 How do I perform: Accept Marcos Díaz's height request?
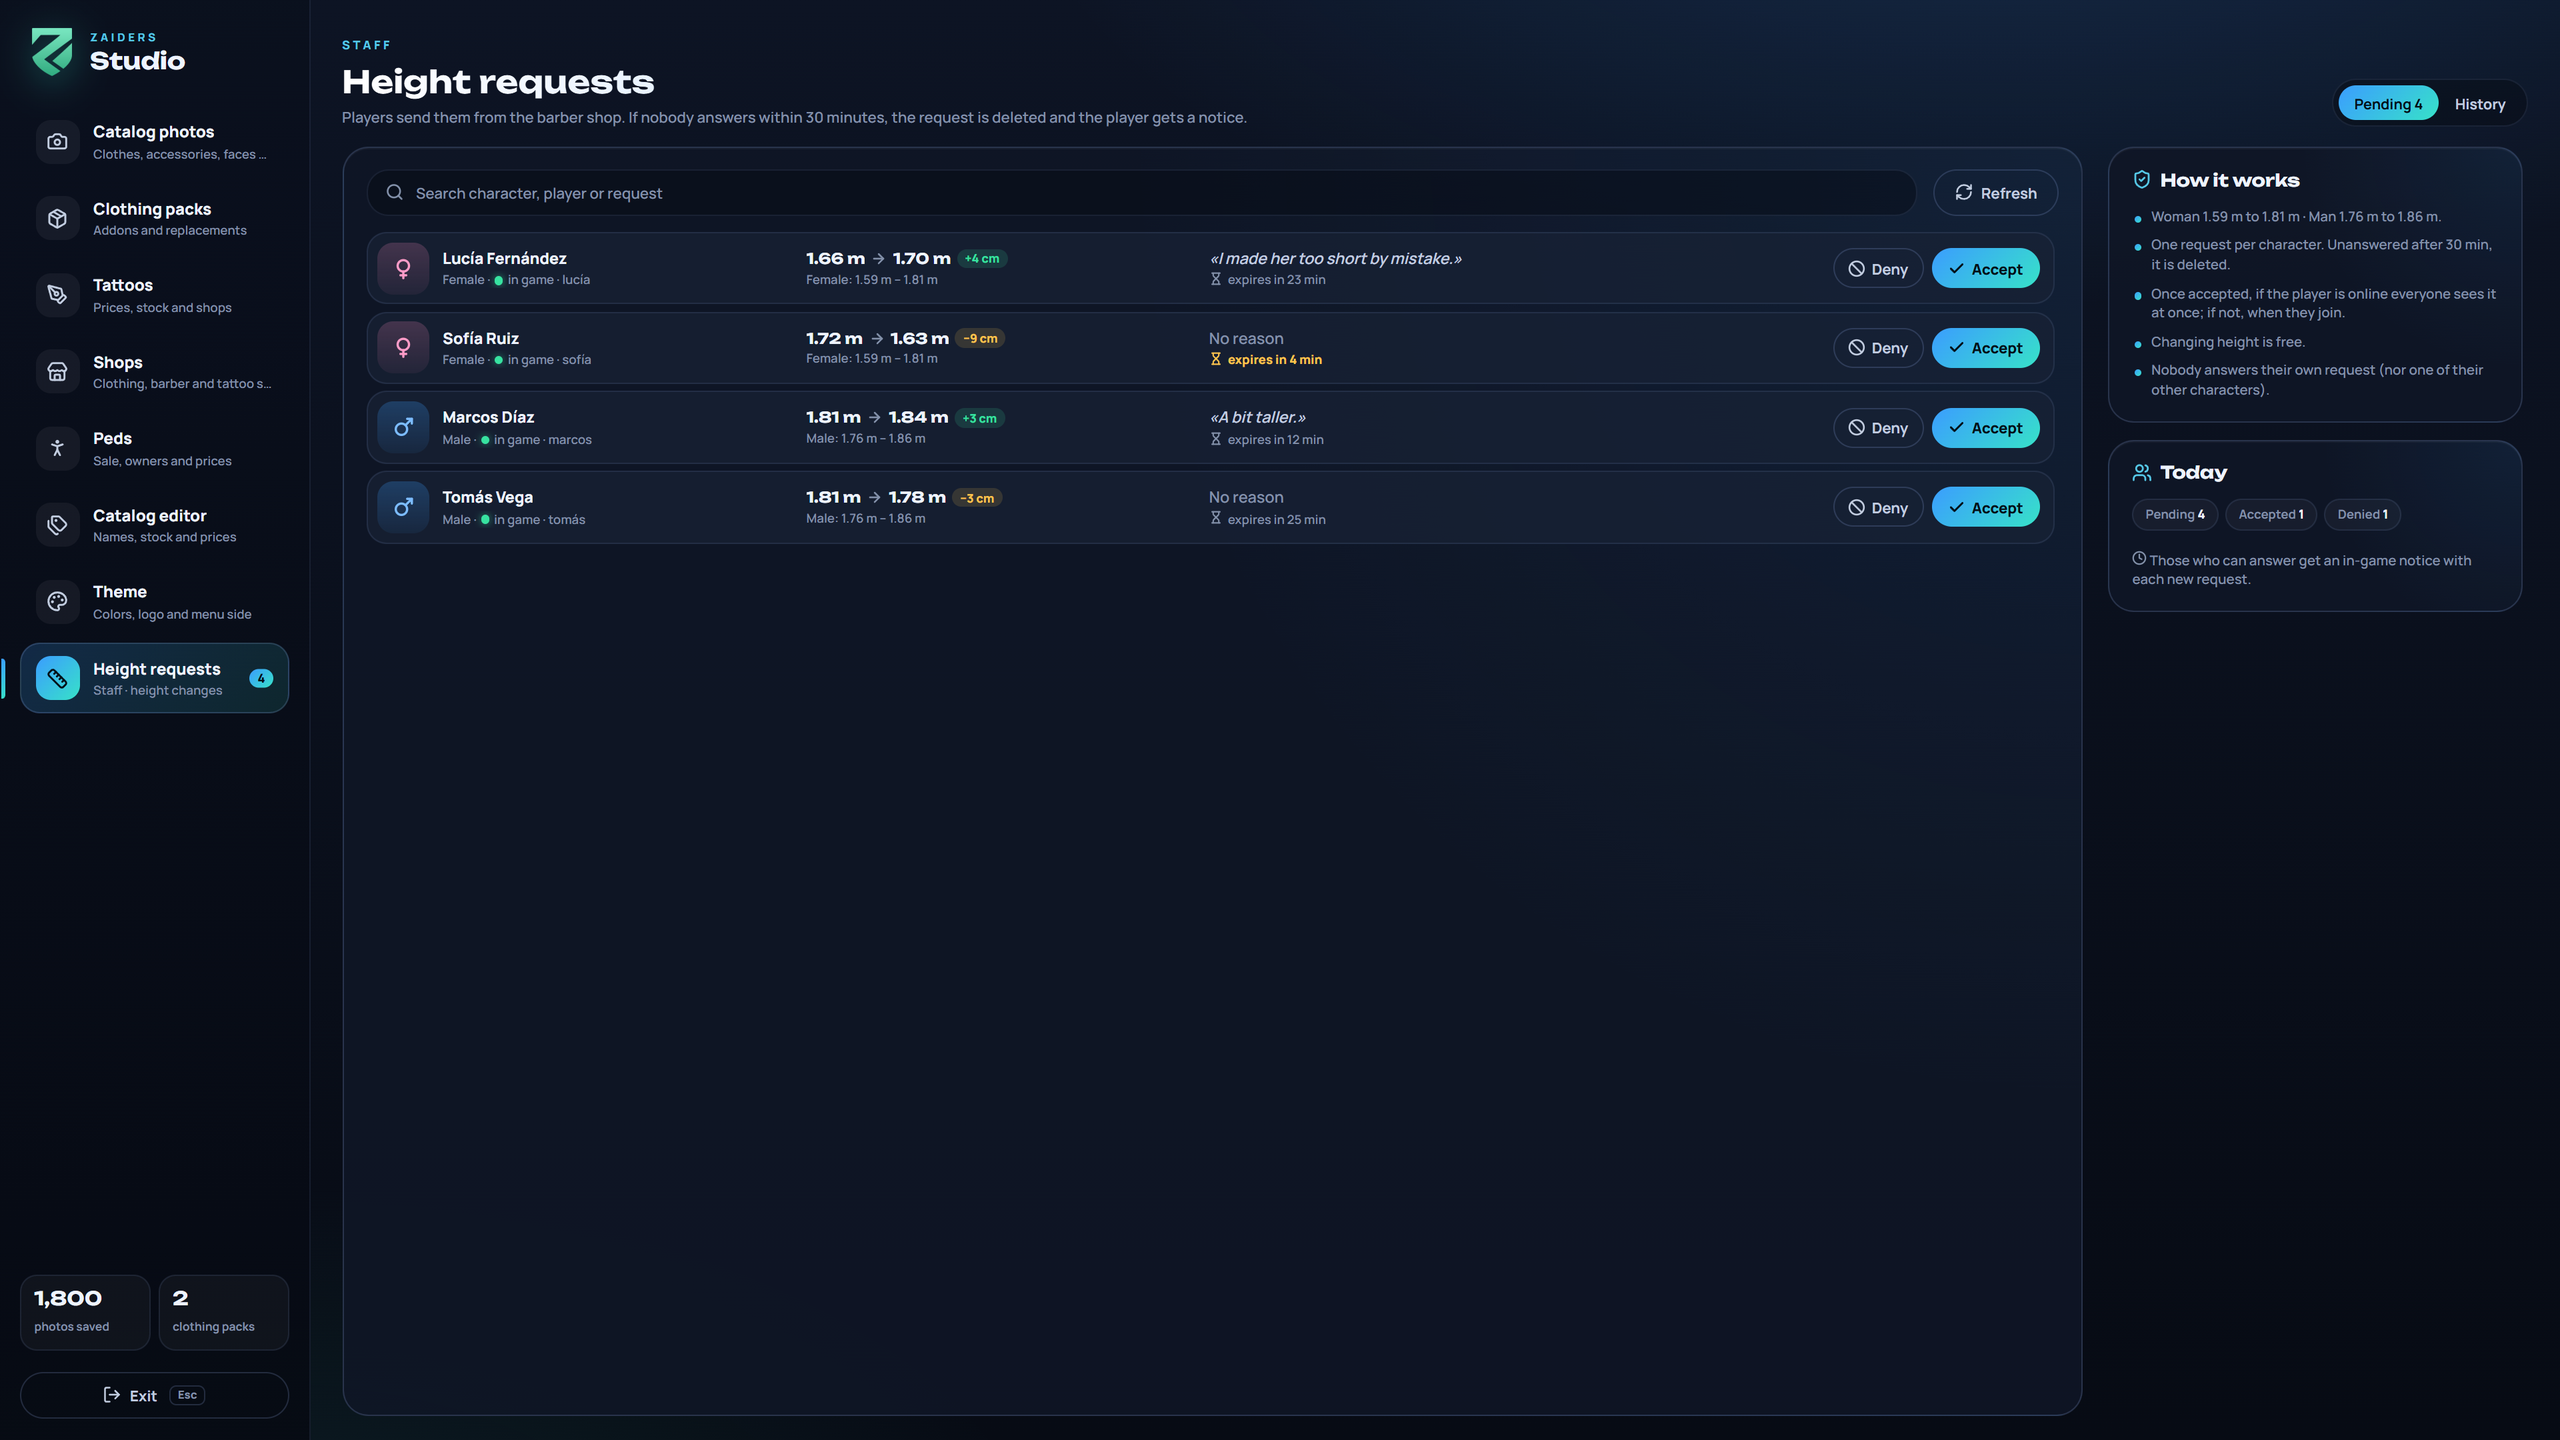(x=1985, y=427)
